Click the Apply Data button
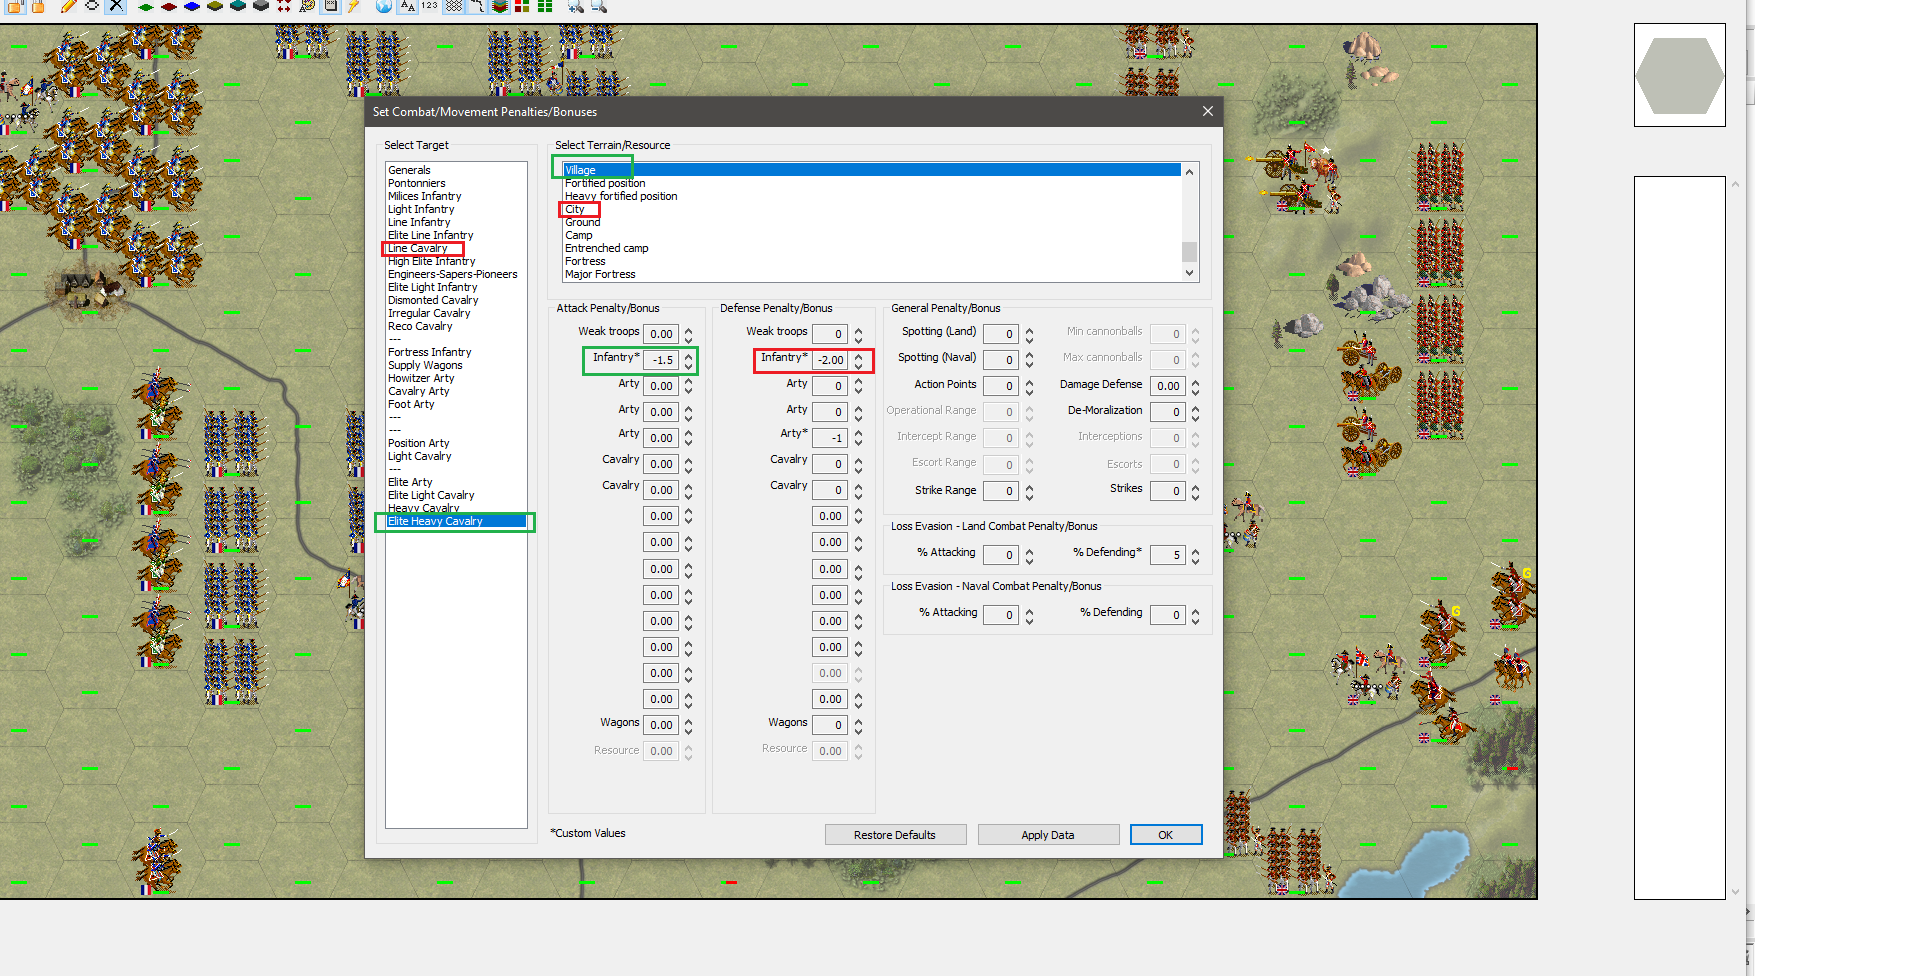Viewport: 1920px width, 976px height. 1048,835
